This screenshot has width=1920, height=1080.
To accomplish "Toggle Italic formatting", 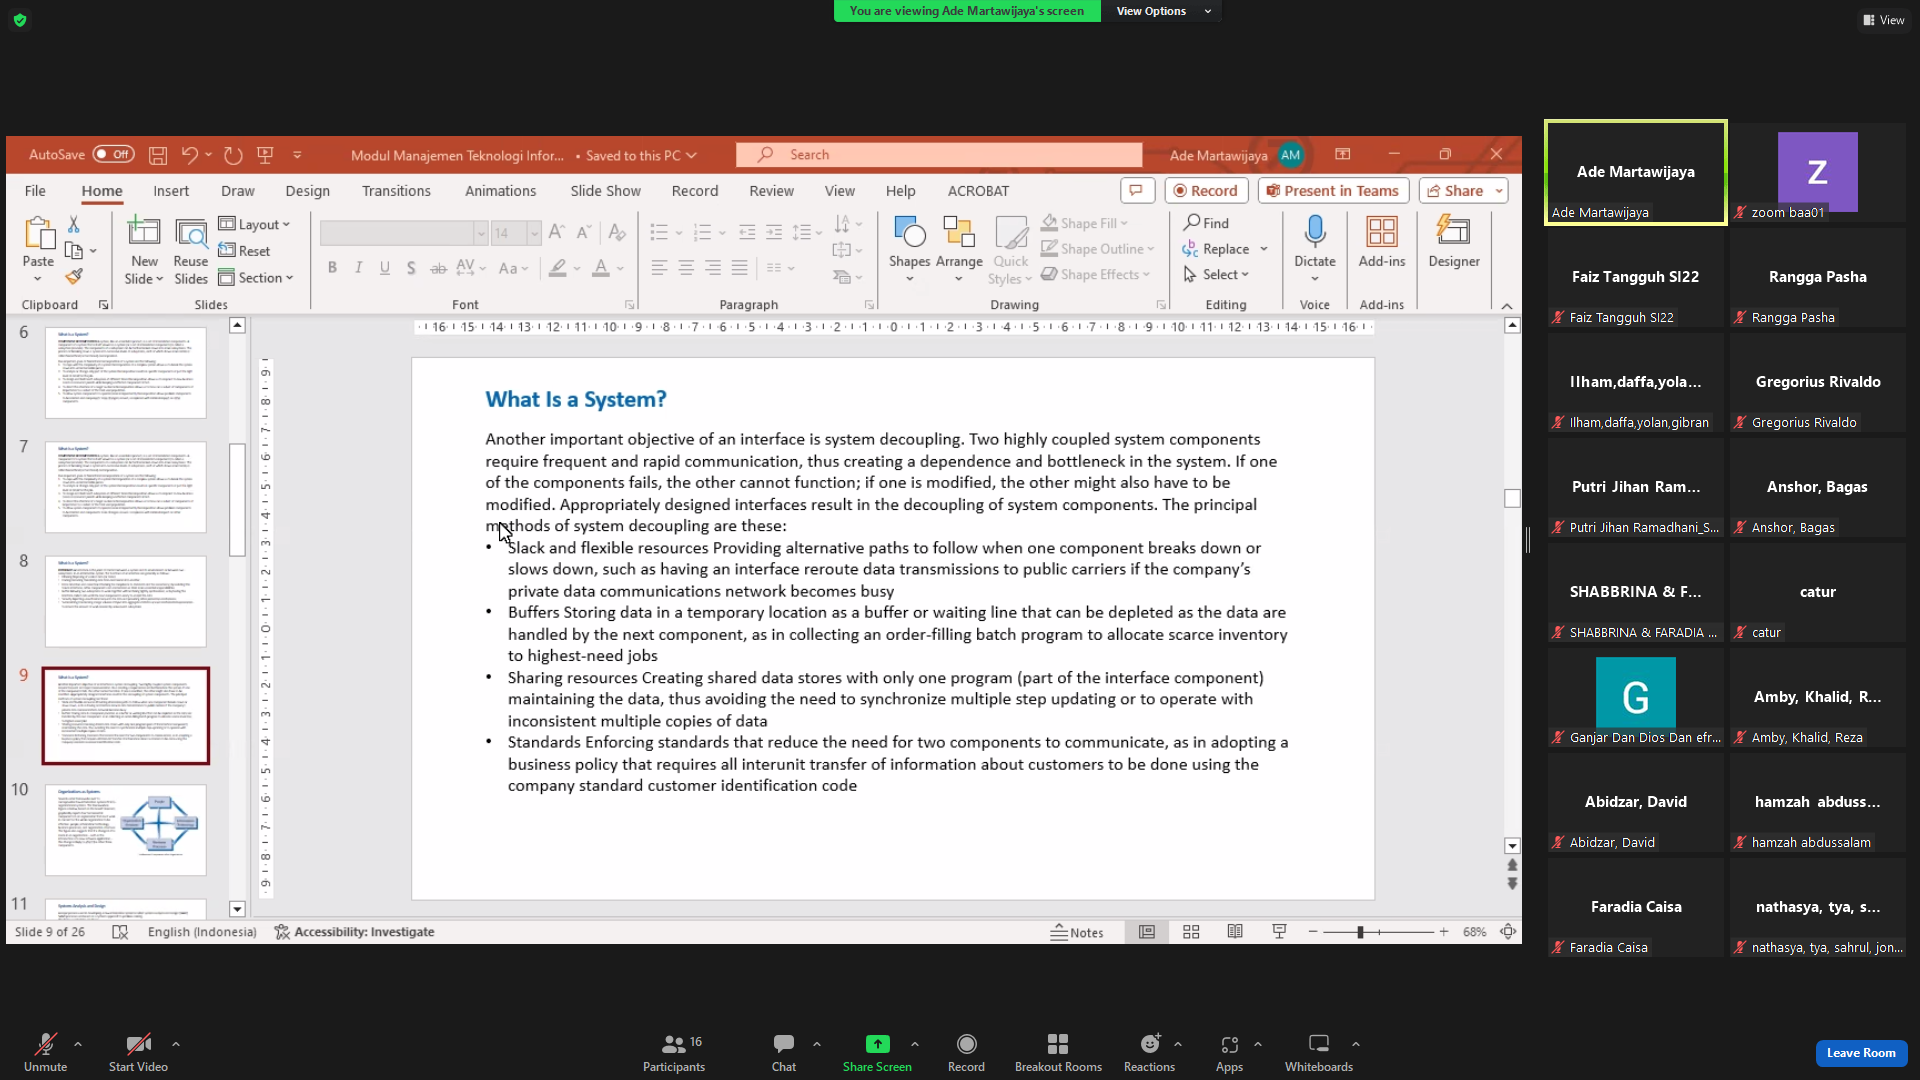I will (358, 268).
